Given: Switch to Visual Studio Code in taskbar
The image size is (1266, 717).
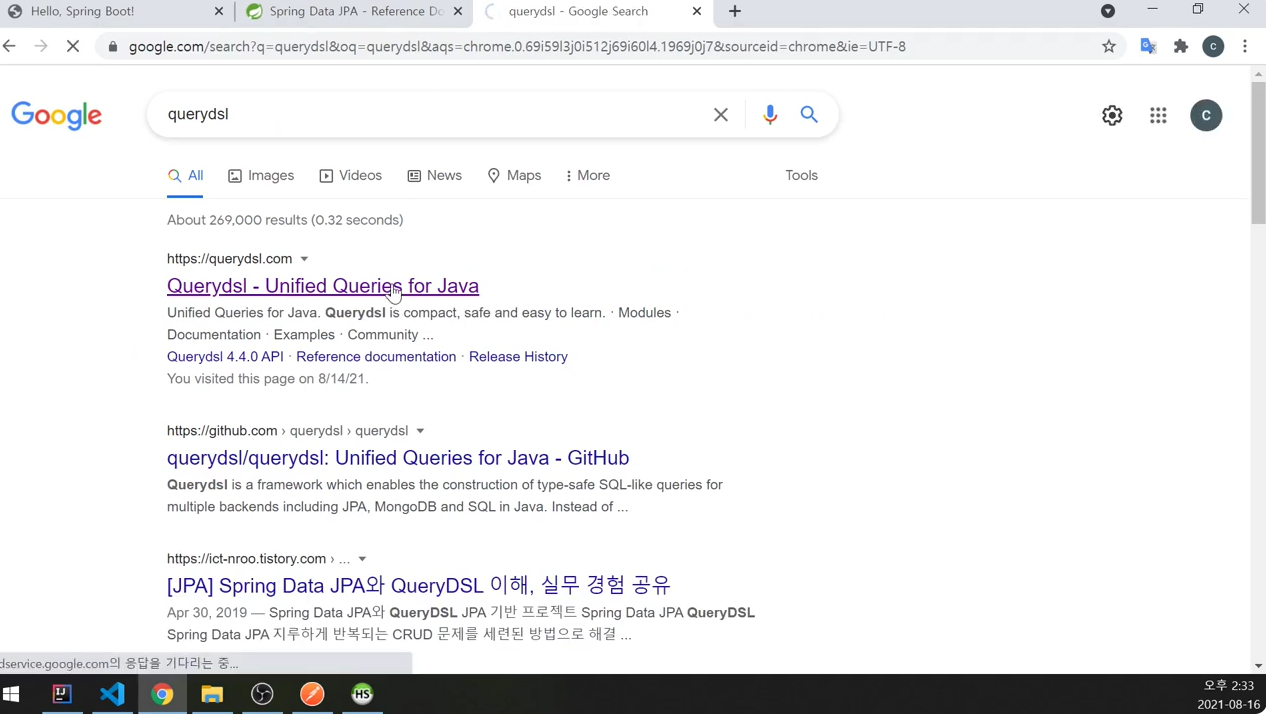Looking at the screenshot, I should (112, 694).
